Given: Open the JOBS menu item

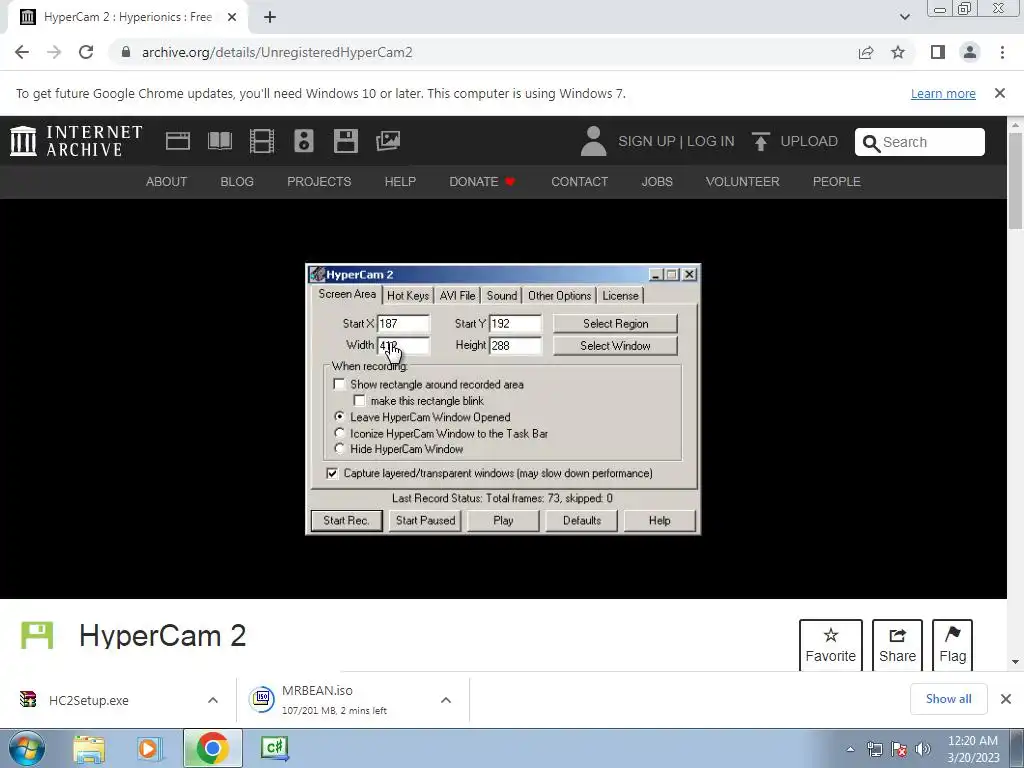Looking at the screenshot, I should pos(657,182).
